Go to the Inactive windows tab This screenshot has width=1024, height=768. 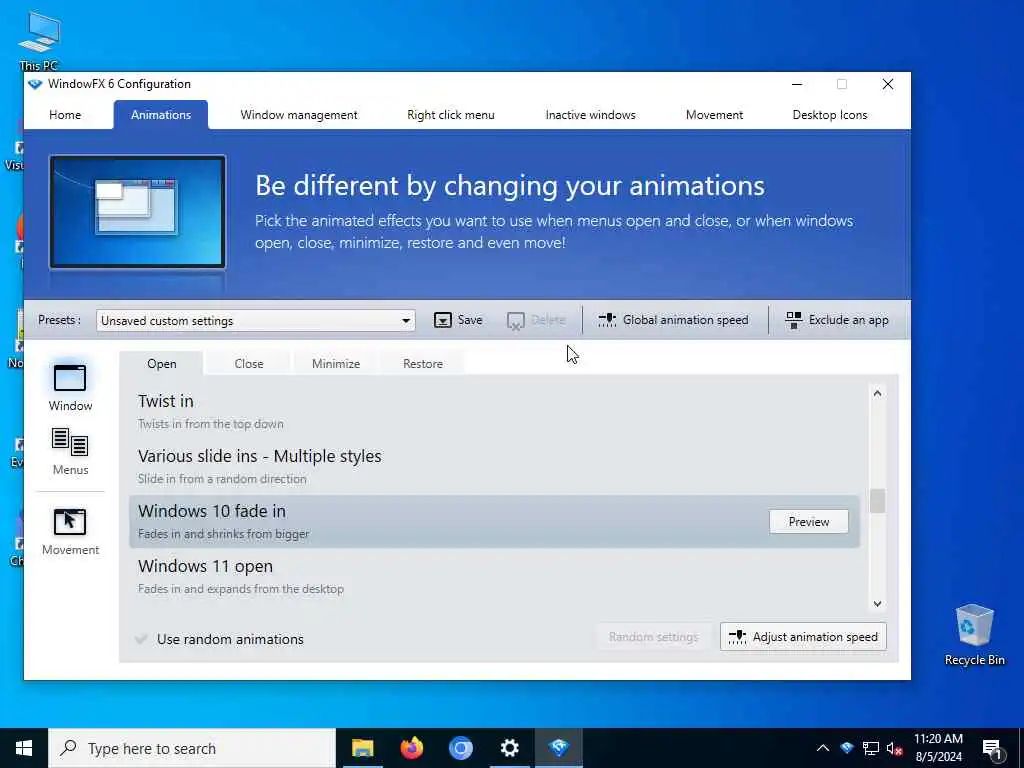pyautogui.click(x=590, y=115)
